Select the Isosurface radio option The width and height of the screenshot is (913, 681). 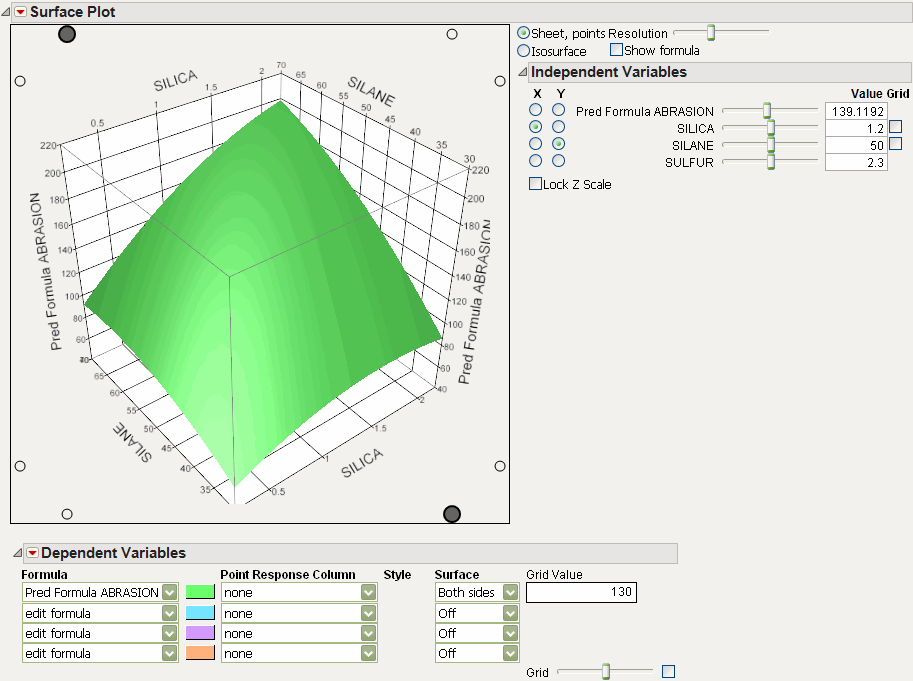pos(524,51)
